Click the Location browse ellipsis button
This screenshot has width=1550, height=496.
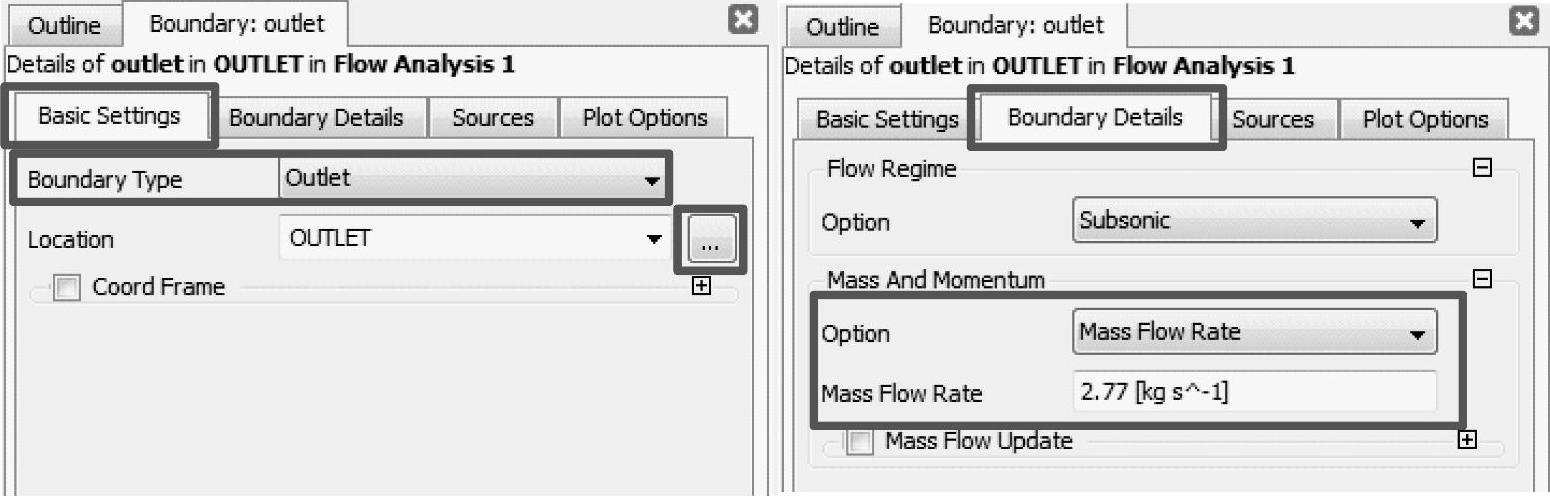[711, 241]
